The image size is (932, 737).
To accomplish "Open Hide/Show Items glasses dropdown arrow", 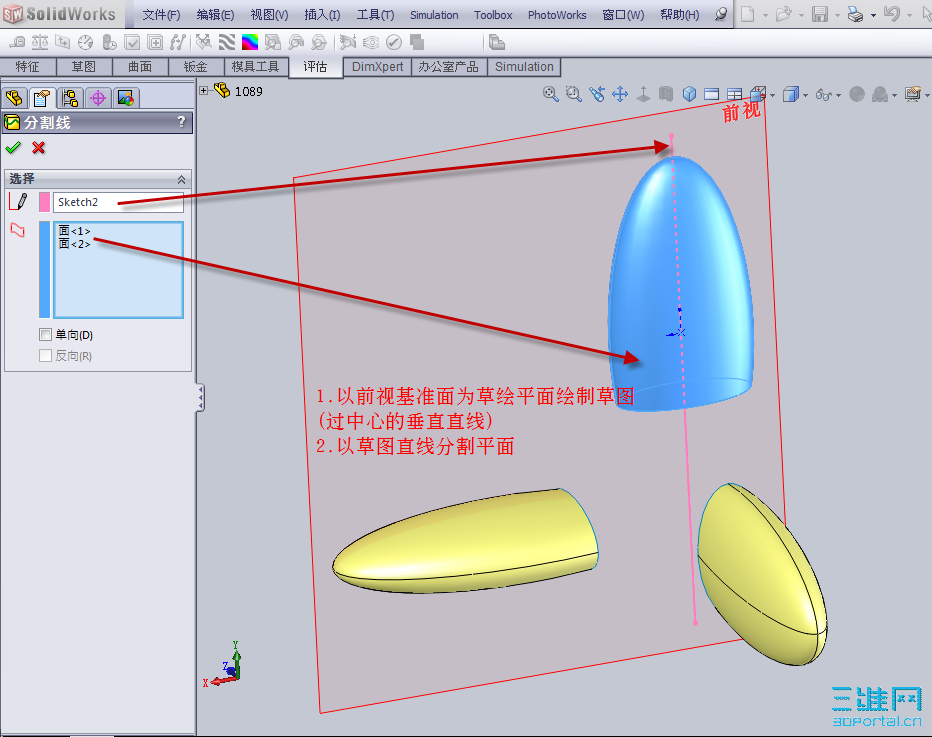I will [x=838, y=95].
